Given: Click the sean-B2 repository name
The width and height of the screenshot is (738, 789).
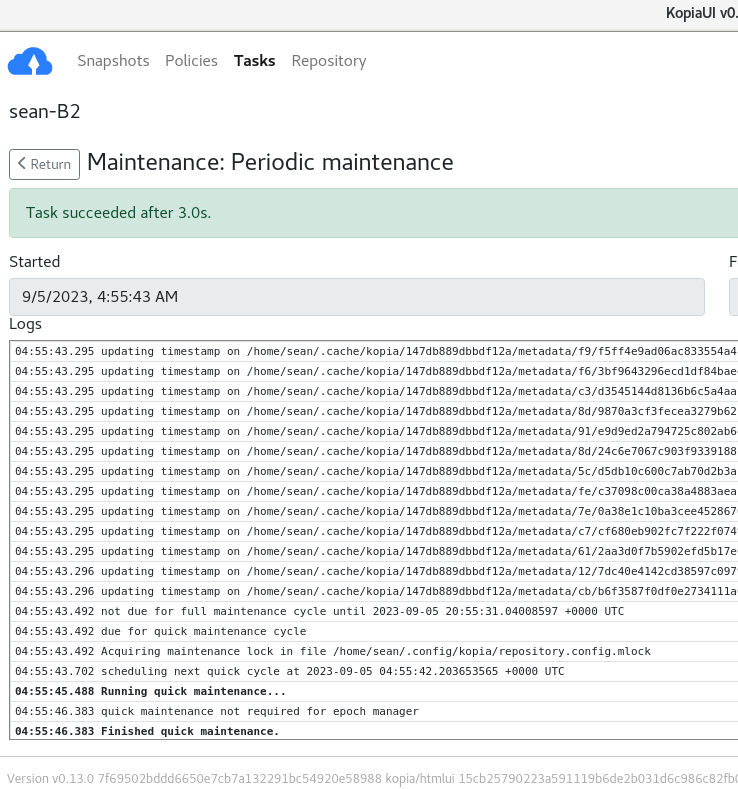Looking at the screenshot, I should click(45, 112).
